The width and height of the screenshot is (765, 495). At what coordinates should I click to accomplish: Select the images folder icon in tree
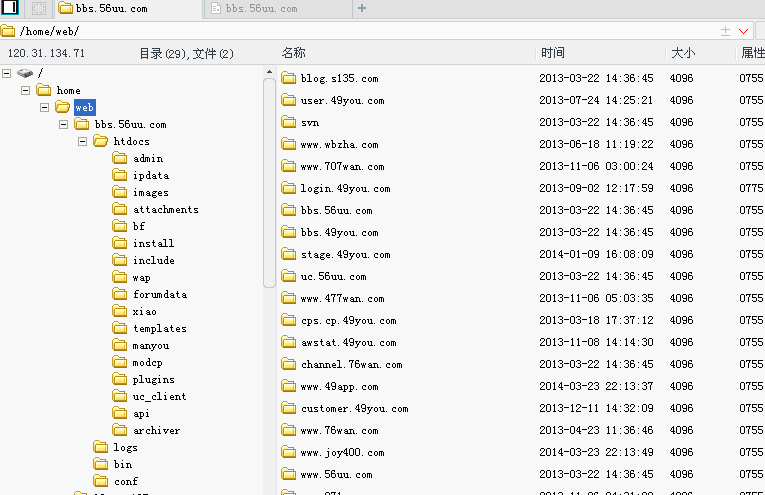pos(120,192)
